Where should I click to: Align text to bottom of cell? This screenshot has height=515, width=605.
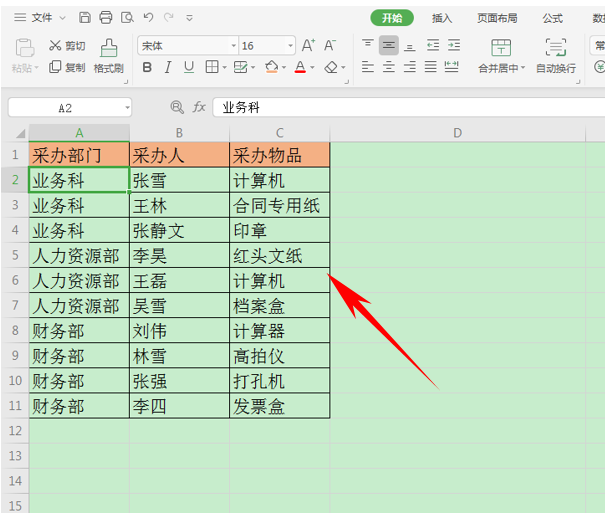pyautogui.click(x=409, y=46)
